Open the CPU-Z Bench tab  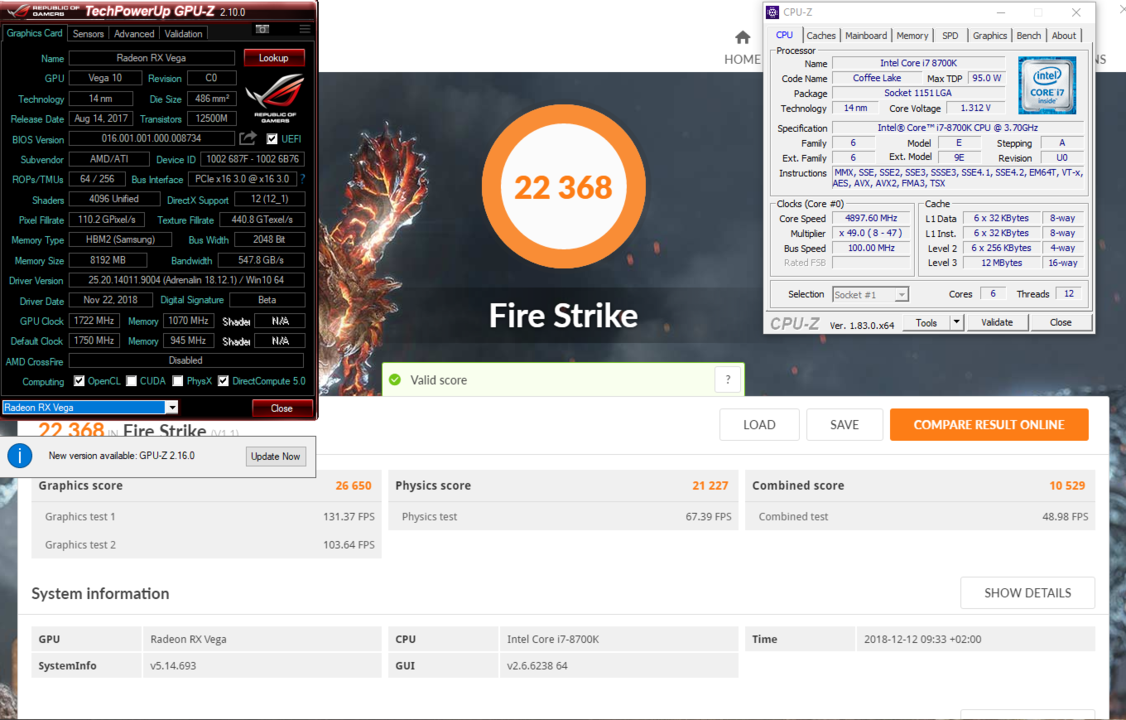[1028, 36]
